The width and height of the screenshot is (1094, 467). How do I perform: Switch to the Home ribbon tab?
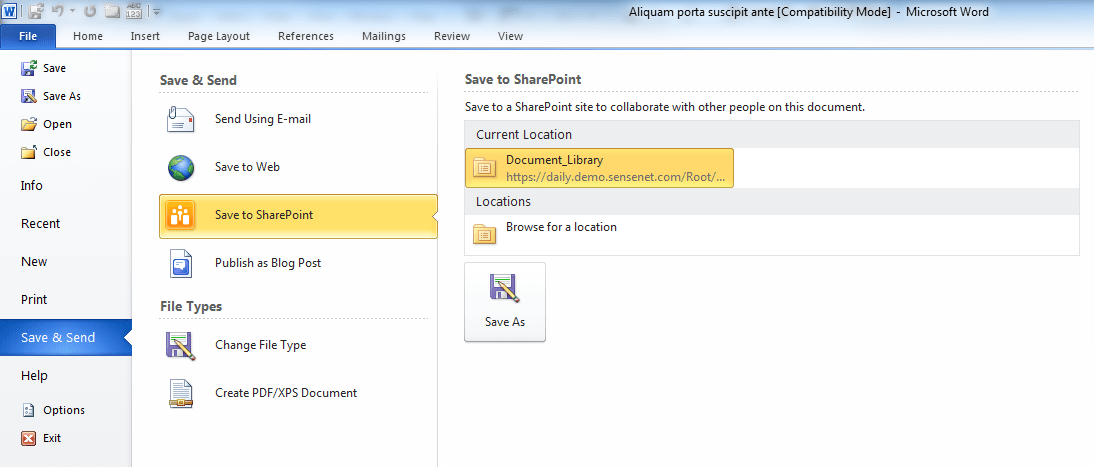pyautogui.click(x=88, y=36)
